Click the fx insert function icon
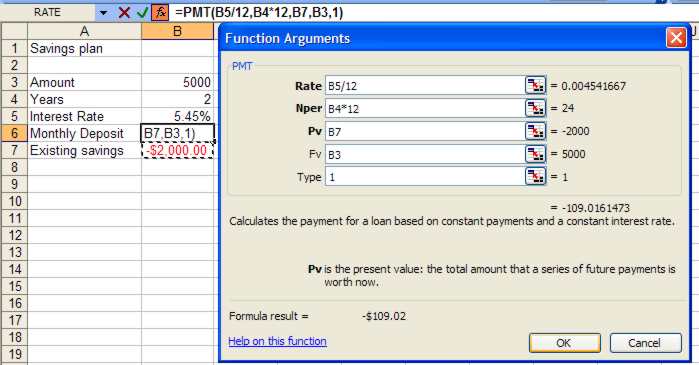This screenshot has width=699, height=365. 160,12
